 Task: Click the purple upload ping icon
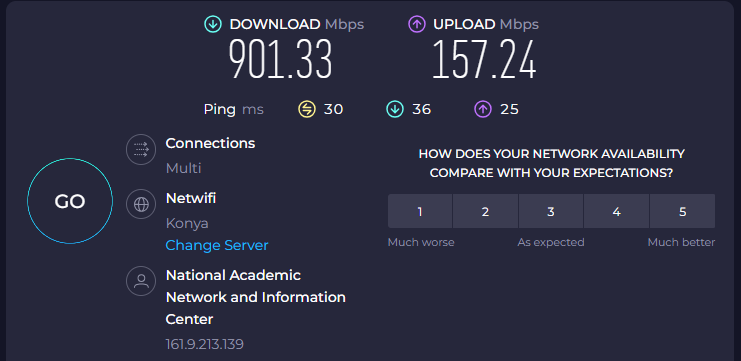(x=483, y=110)
